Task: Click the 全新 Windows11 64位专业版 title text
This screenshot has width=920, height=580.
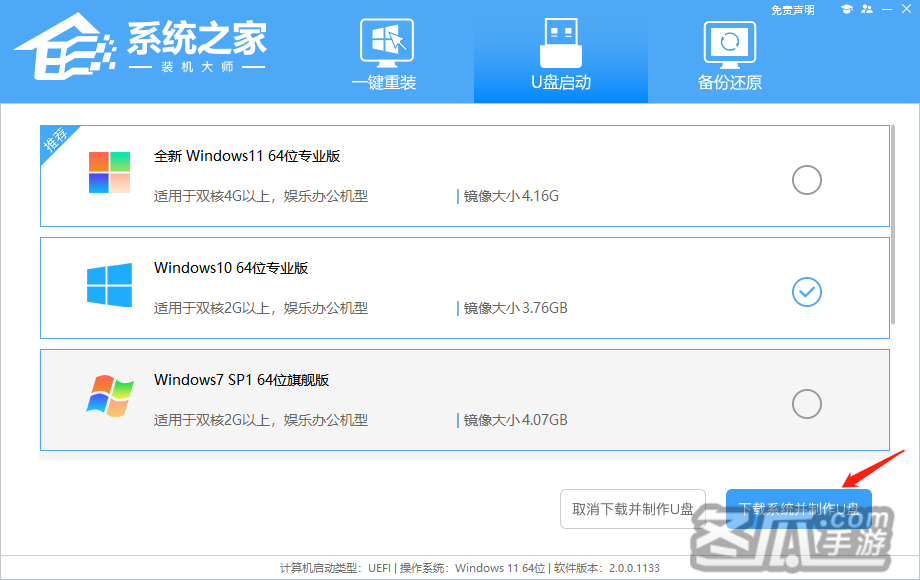Action: pyautogui.click(x=247, y=156)
